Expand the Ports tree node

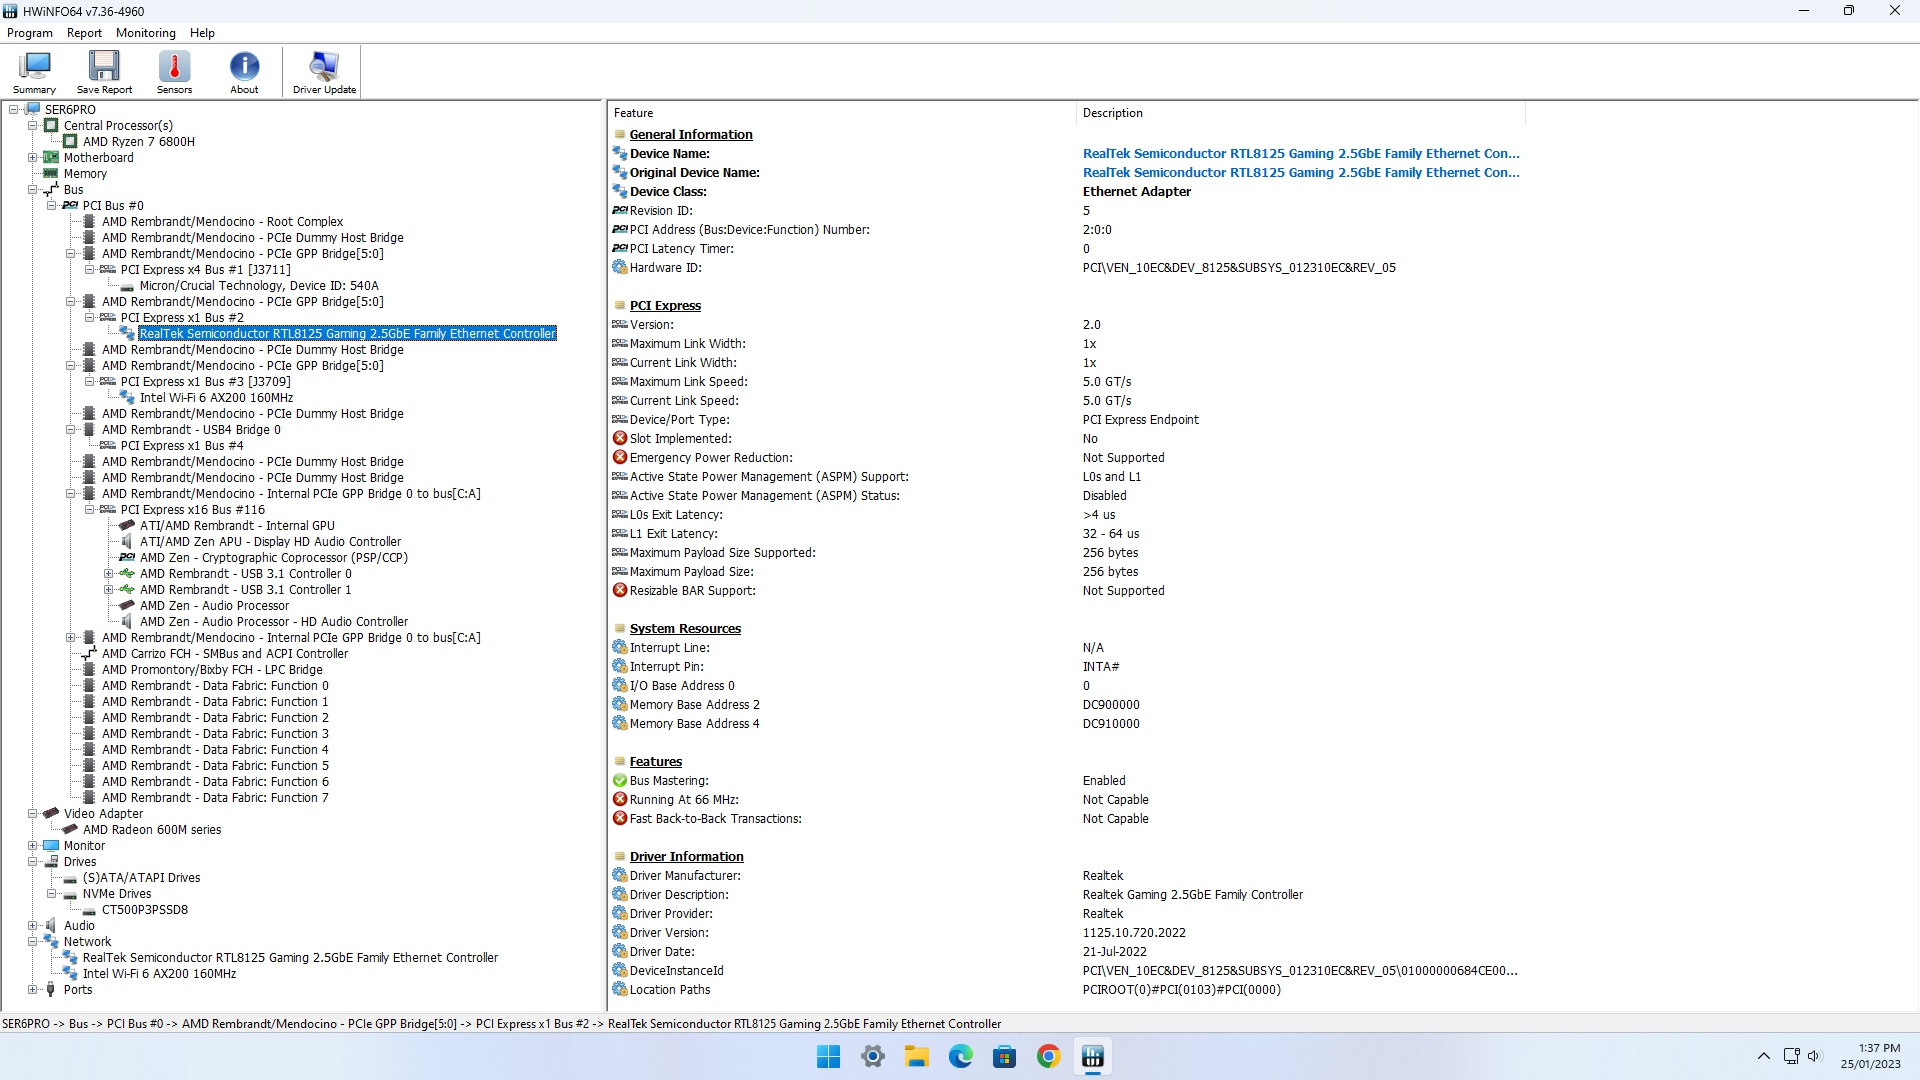click(x=33, y=990)
